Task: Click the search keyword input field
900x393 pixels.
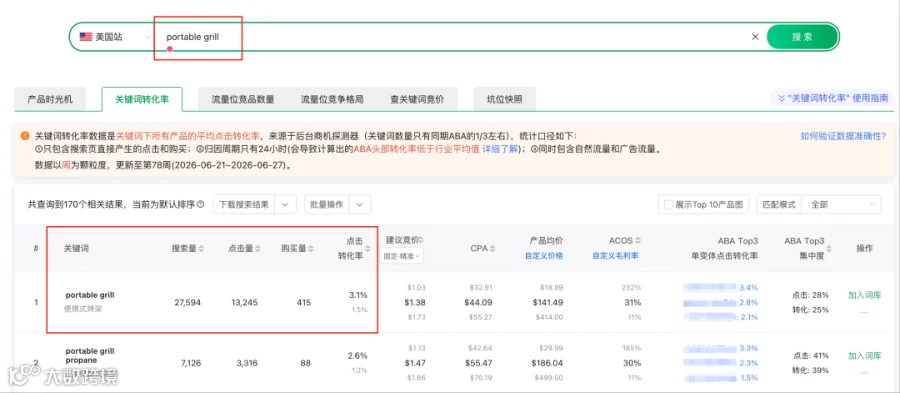Action: coord(453,37)
